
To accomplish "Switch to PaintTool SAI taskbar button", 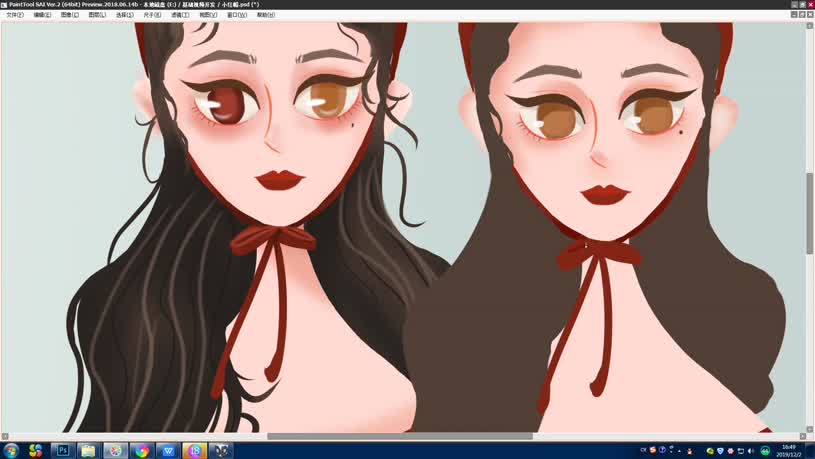I will coord(115,450).
